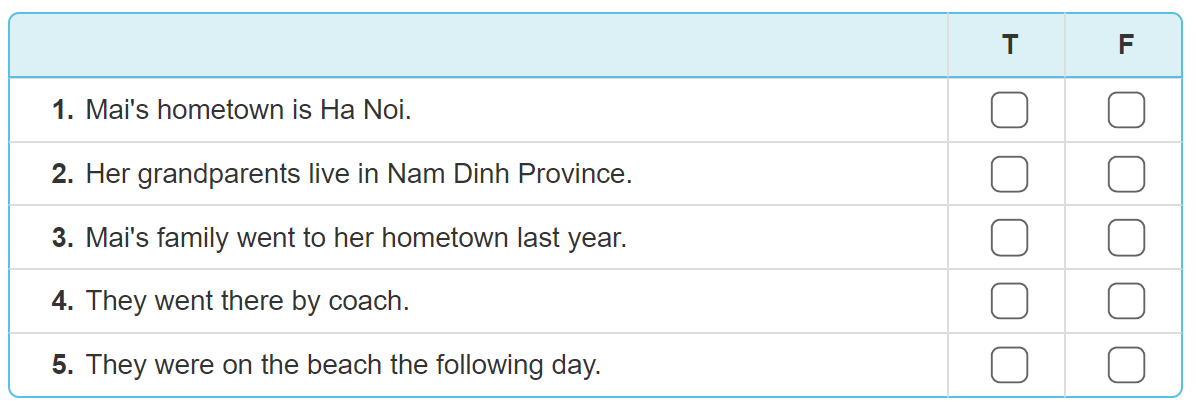
Task: Click the text 'Mai's hometown is Ha Noi.'
Action: click(248, 110)
